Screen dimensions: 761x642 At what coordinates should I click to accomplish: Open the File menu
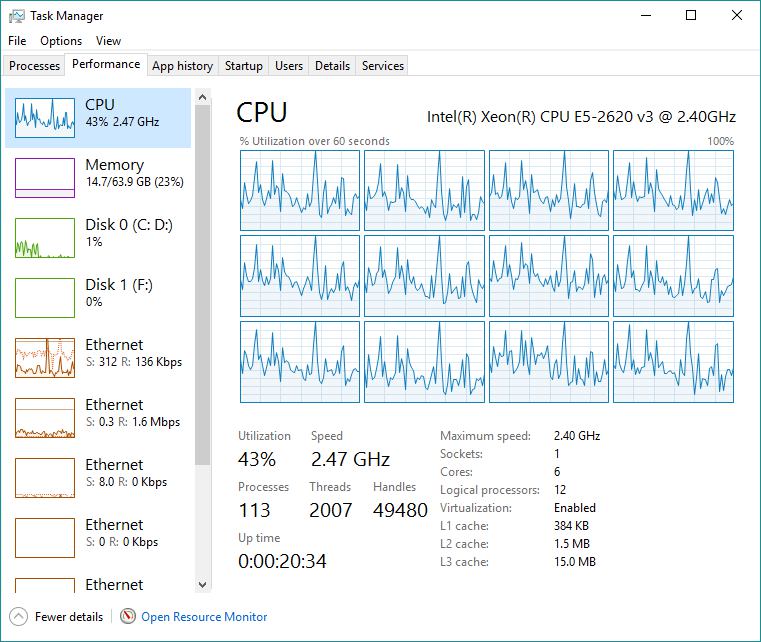coord(17,41)
